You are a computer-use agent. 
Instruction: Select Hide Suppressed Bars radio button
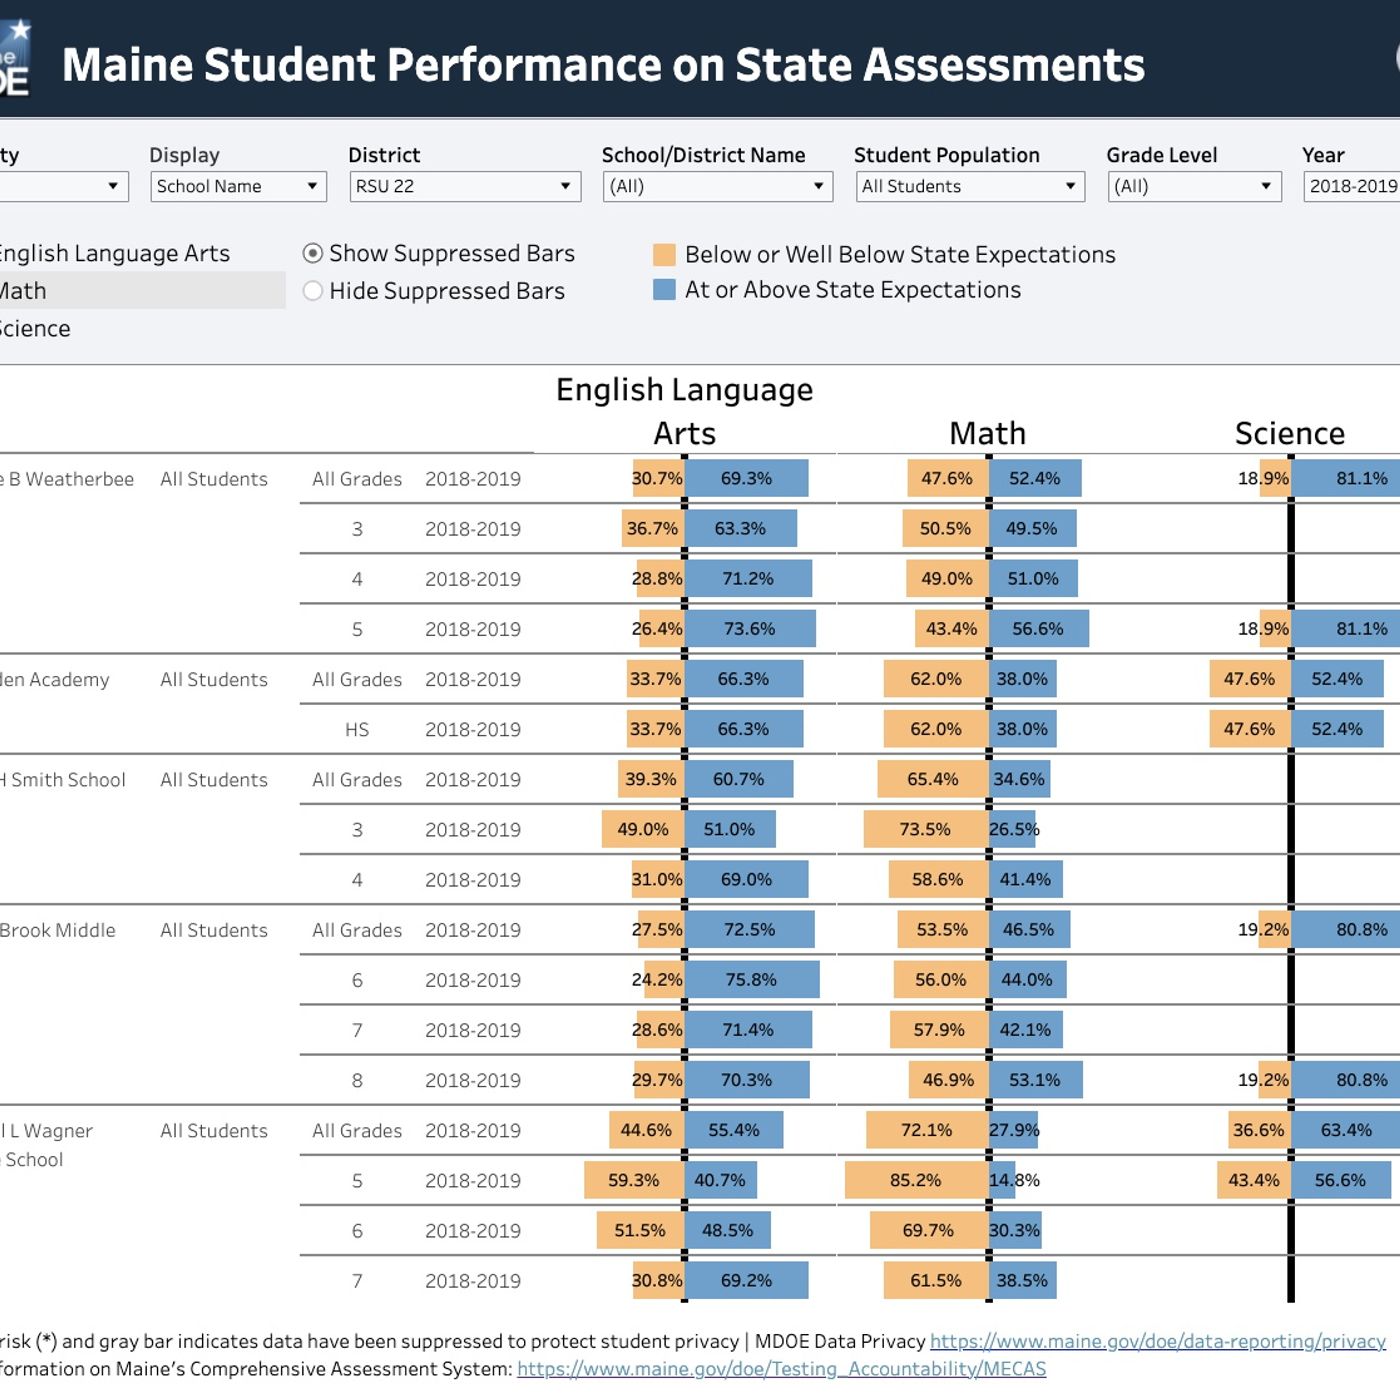[x=313, y=291]
